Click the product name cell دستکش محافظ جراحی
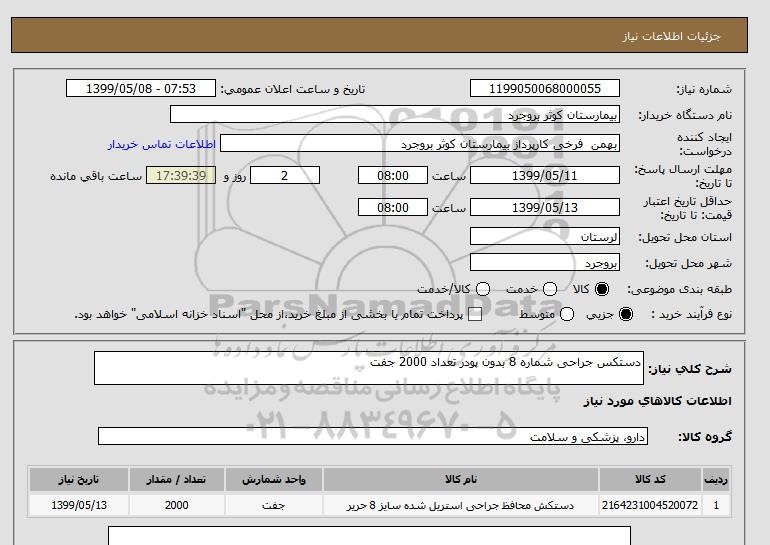Viewport: 770px width, 545px height. coord(461,505)
